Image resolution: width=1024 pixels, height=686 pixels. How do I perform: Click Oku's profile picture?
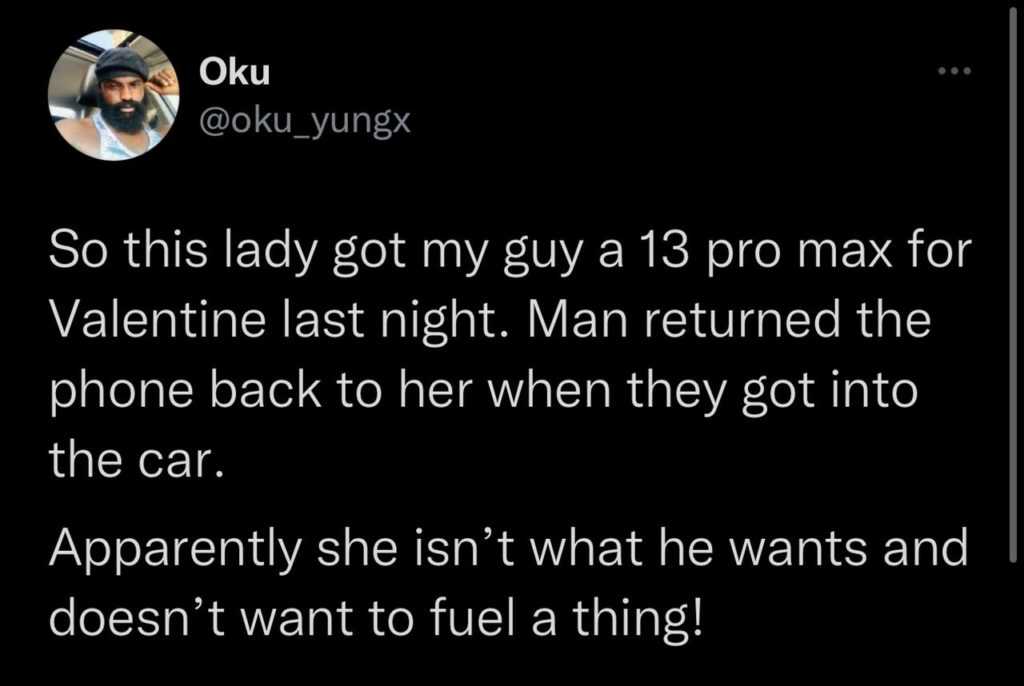112,98
